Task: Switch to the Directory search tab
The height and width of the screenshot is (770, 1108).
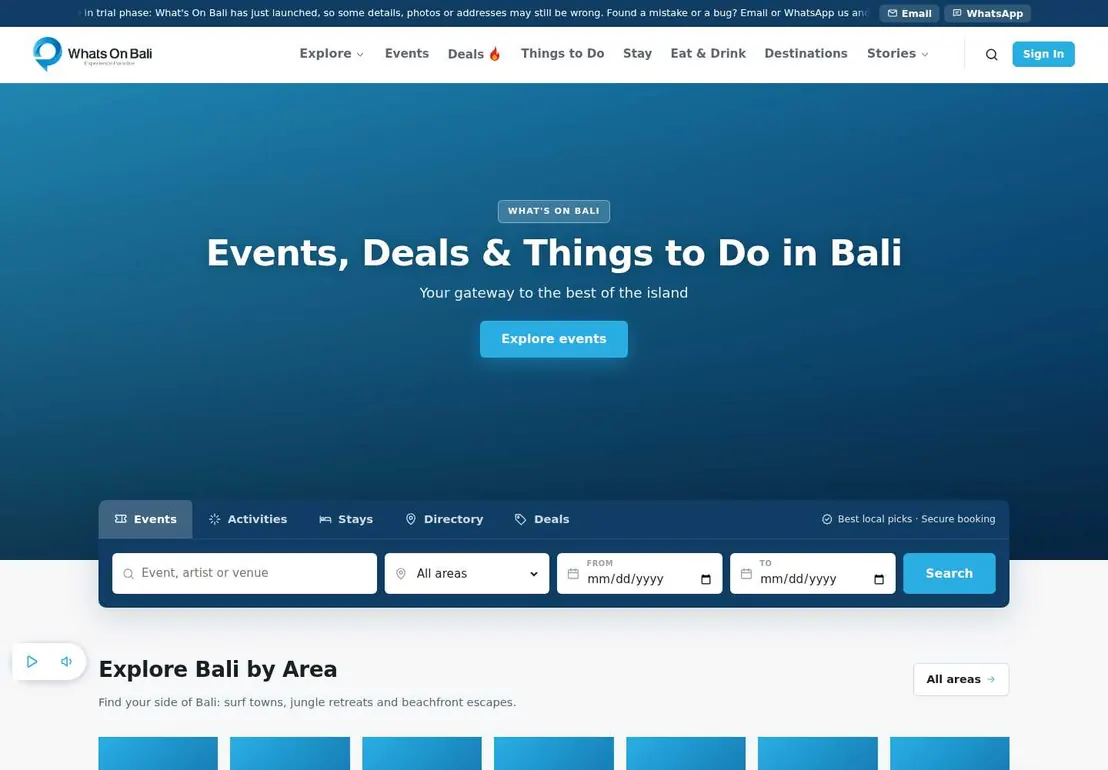Action: [x=444, y=519]
